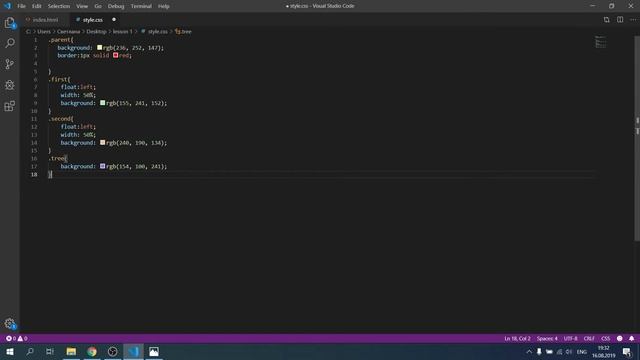
Task: Click the errors and warnings status indicator
Action: pos(17,338)
